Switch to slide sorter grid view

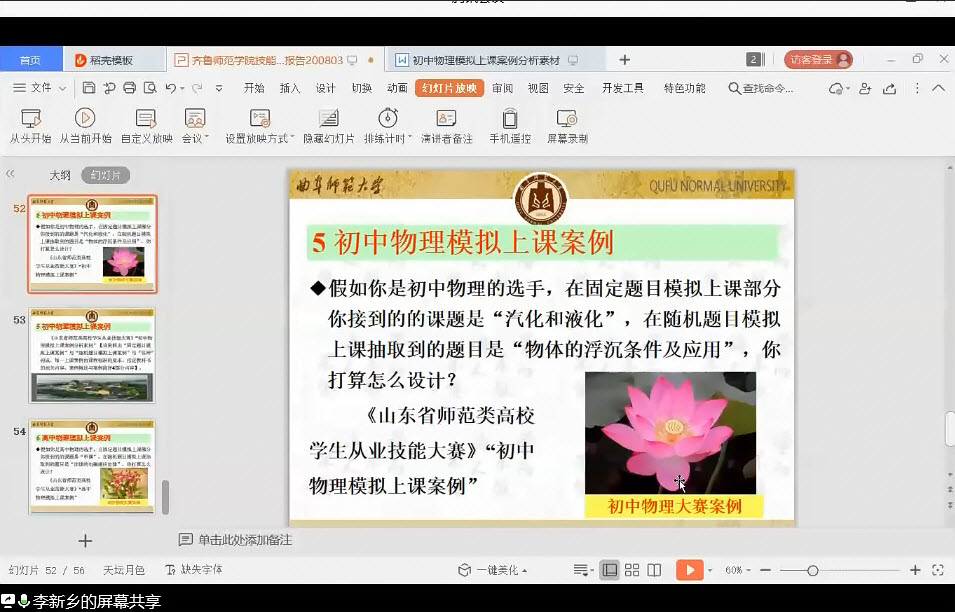[632, 570]
